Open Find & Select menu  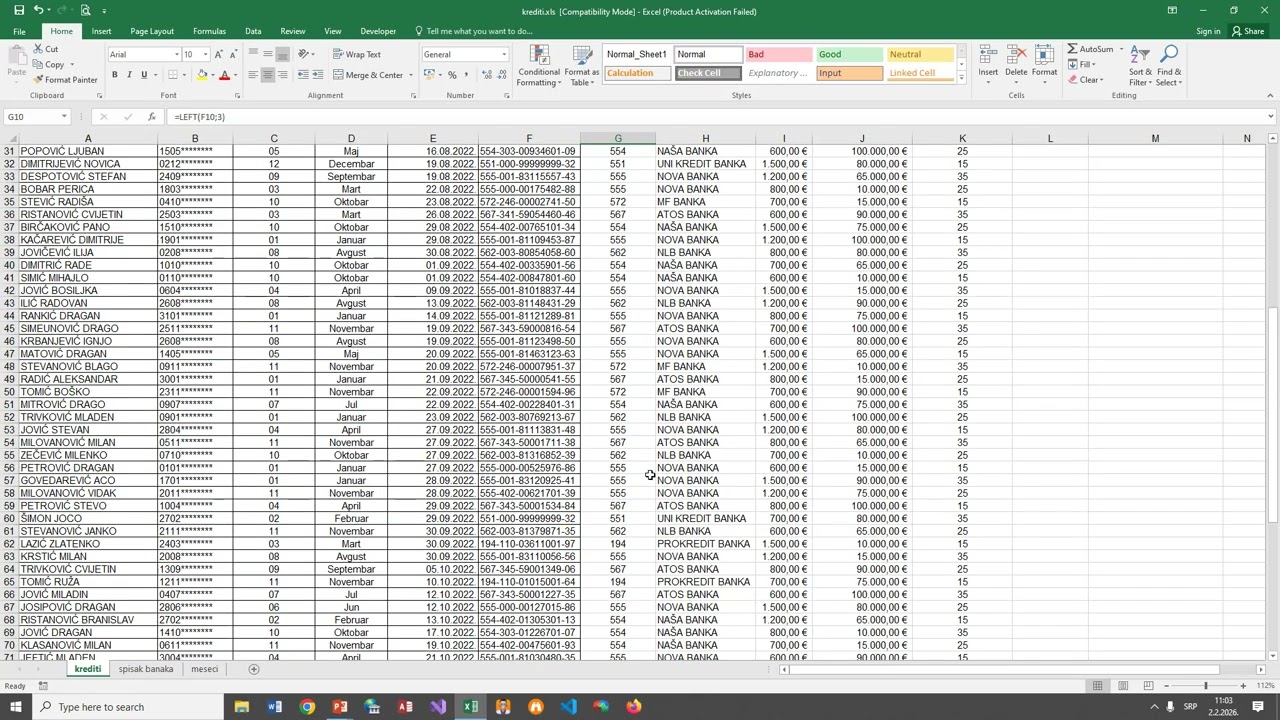[1170, 65]
